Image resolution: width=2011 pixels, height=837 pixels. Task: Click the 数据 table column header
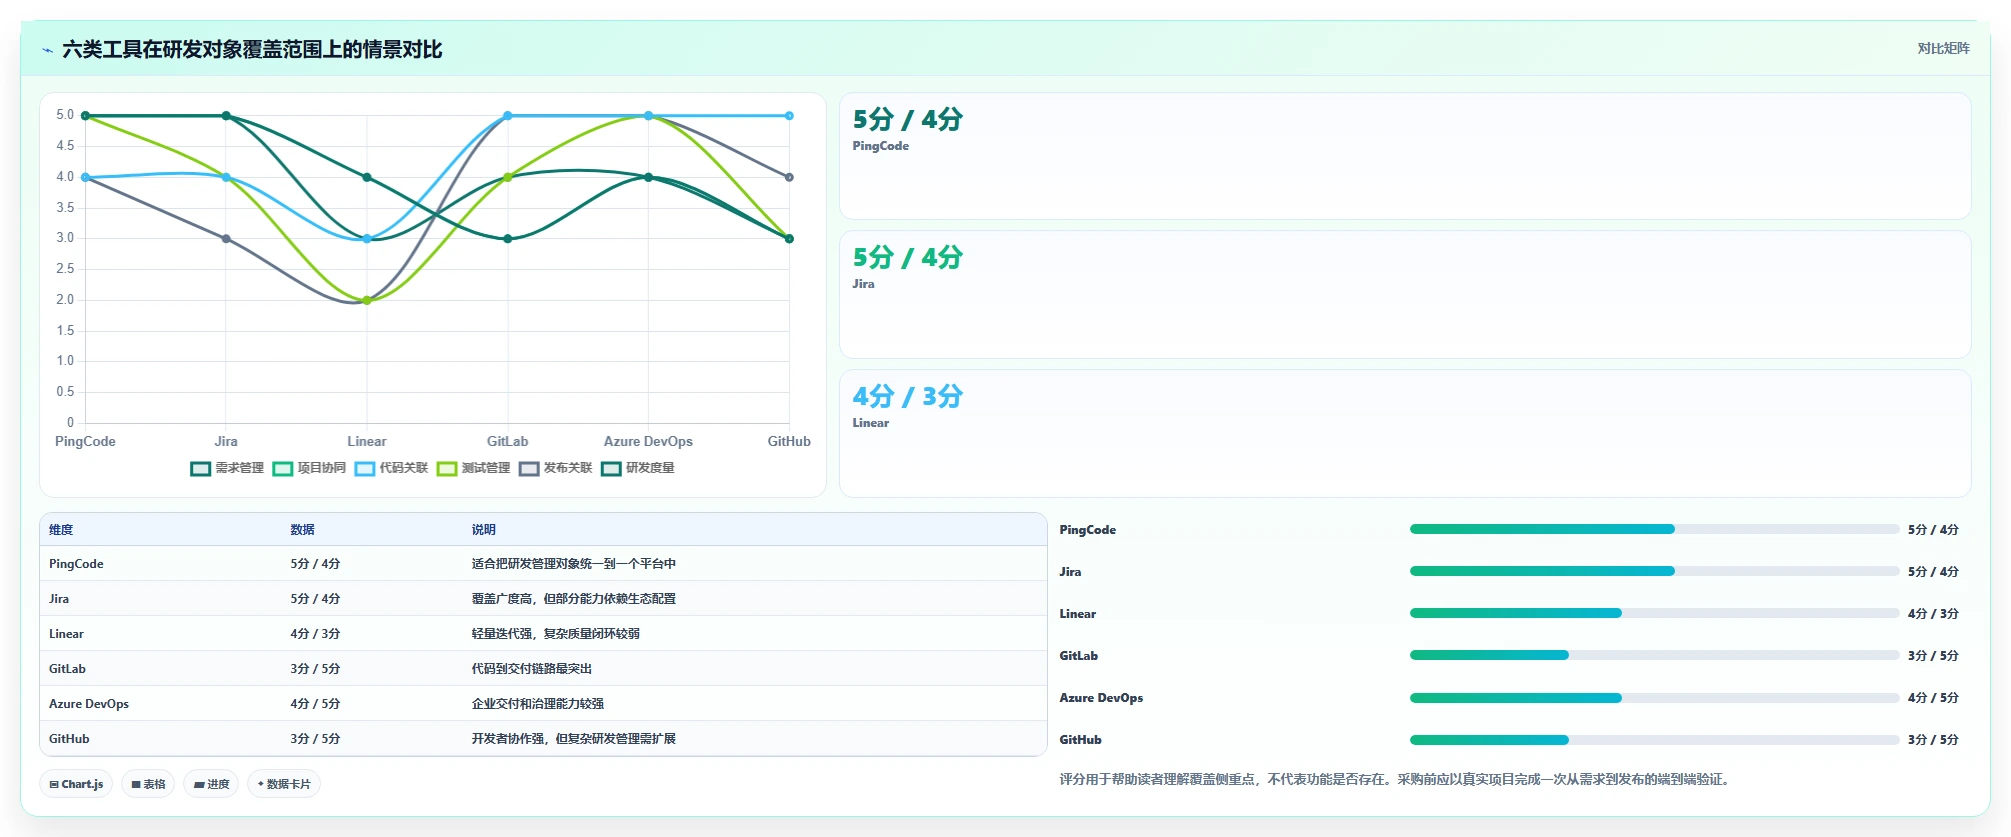tap(303, 530)
